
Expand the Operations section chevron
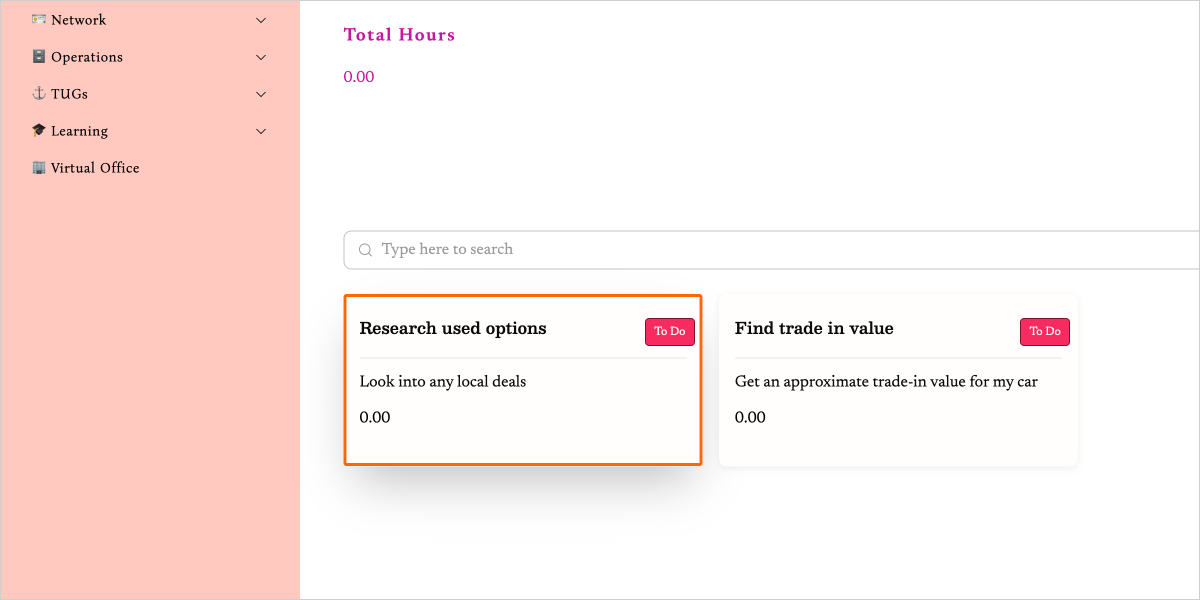[x=261, y=57]
